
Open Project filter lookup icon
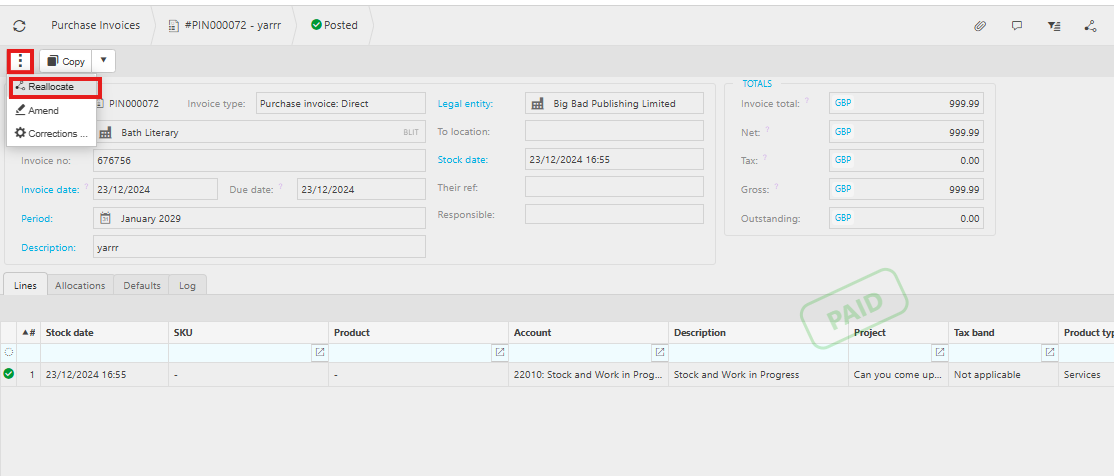click(940, 352)
